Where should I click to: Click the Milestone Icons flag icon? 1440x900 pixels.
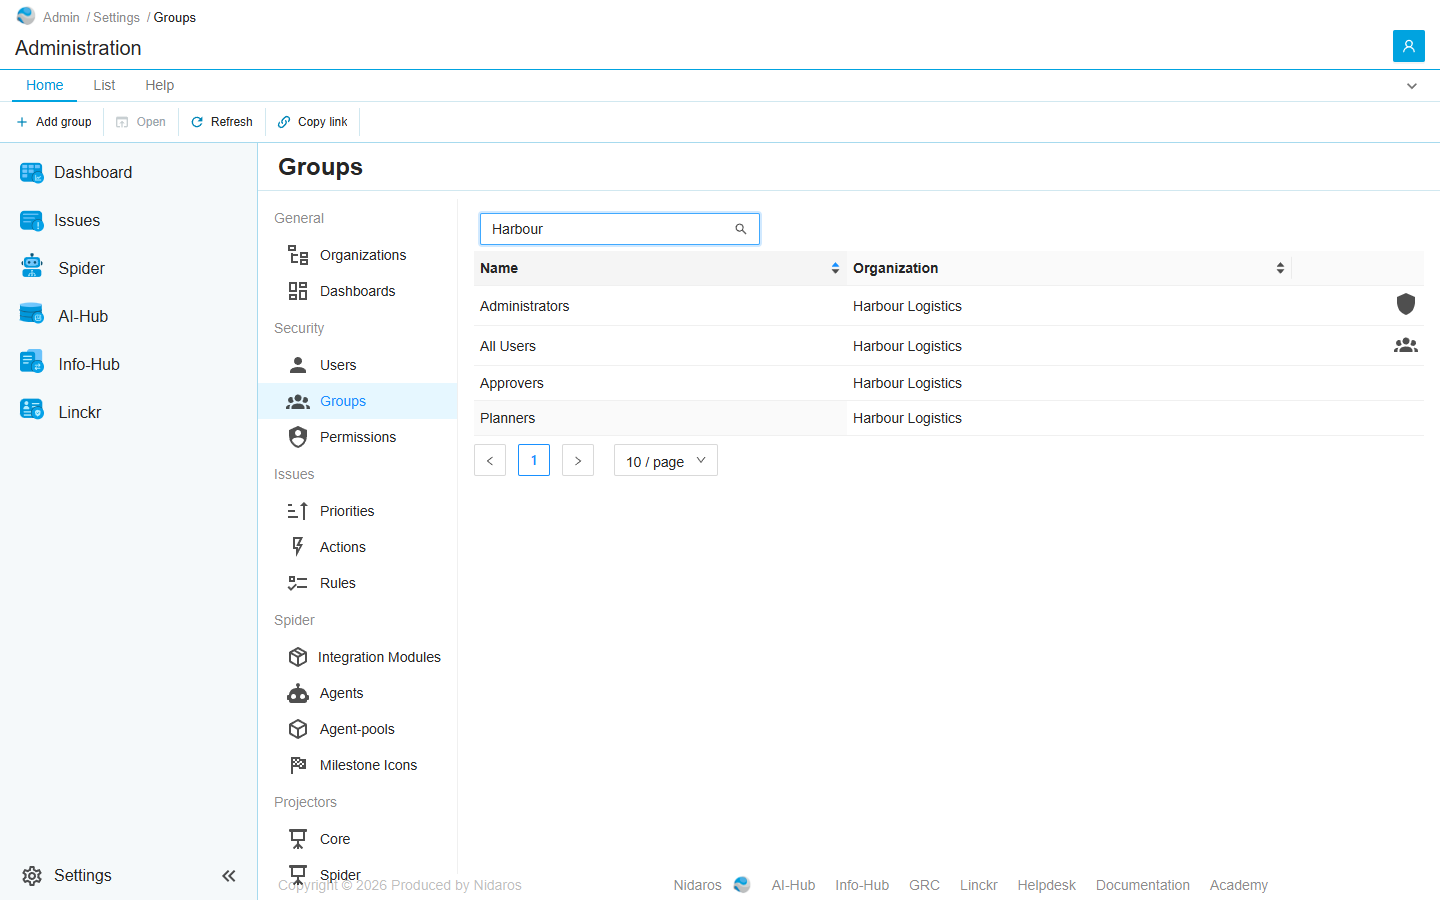[x=298, y=765]
